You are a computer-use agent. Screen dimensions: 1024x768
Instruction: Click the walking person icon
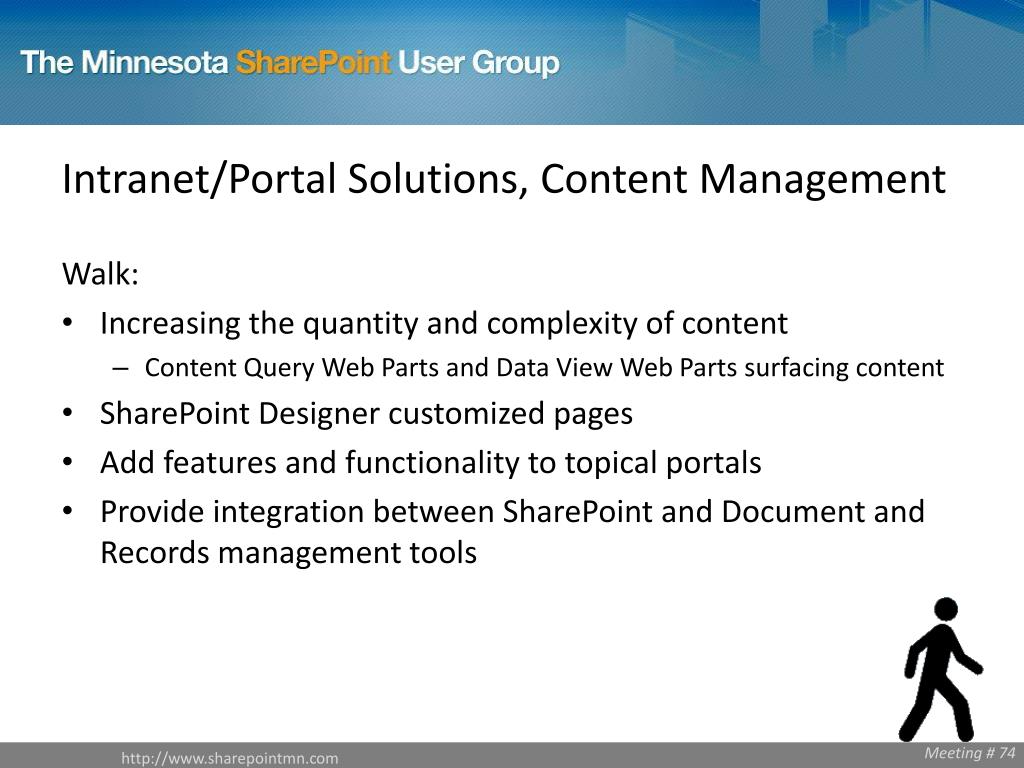(941, 669)
